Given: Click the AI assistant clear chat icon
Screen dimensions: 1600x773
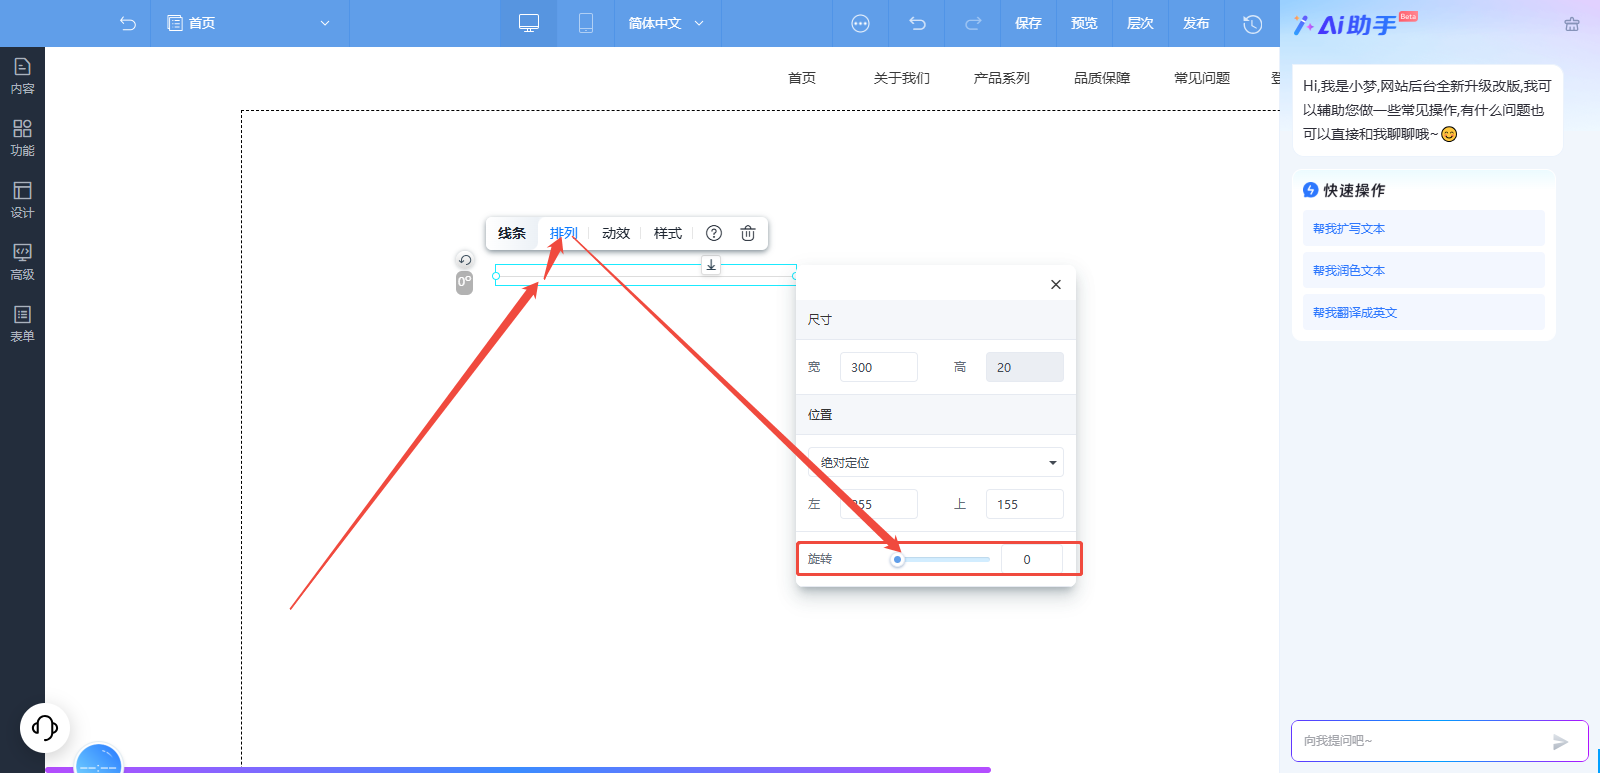Looking at the screenshot, I should pyautogui.click(x=1572, y=24).
